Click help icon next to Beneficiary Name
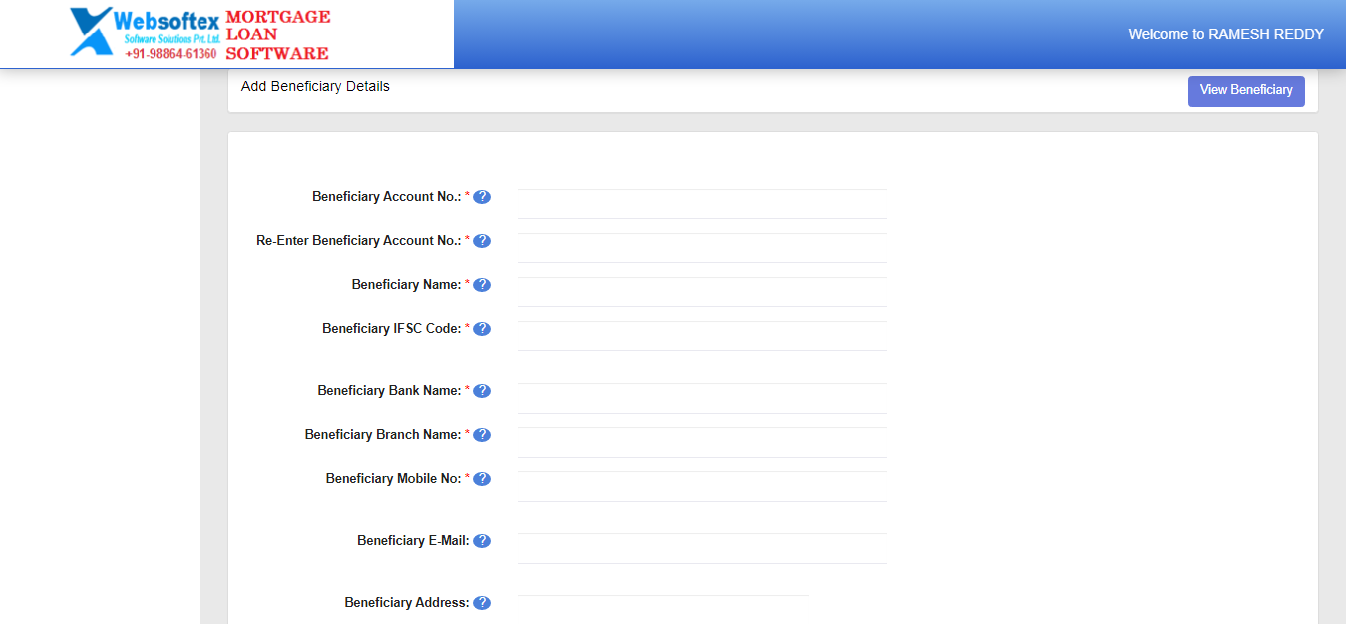 (x=482, y=285)
